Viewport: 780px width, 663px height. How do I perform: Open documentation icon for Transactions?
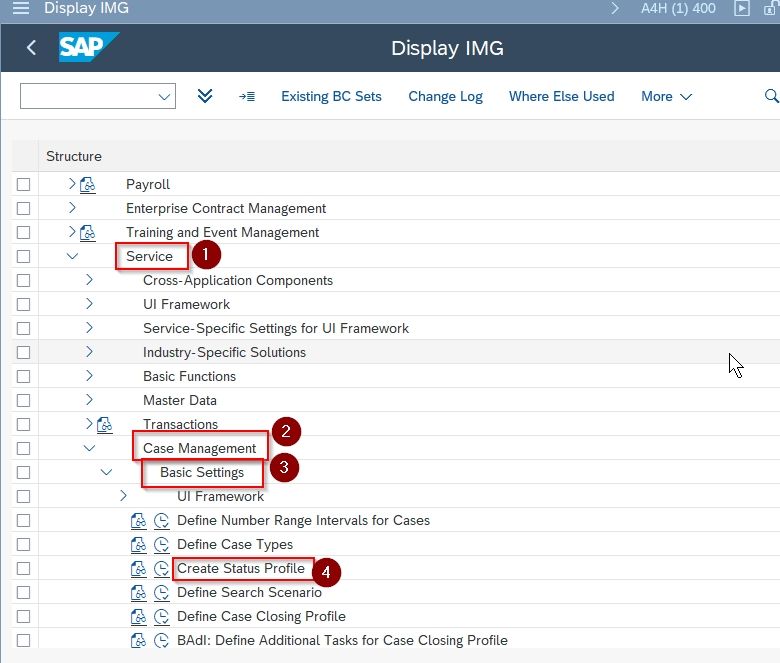click(x=104, y=425)
